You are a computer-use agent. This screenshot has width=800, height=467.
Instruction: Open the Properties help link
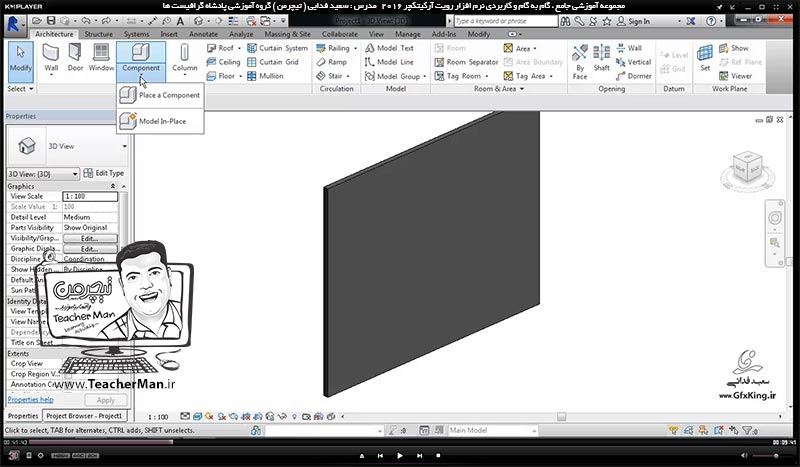click(30, 400)
